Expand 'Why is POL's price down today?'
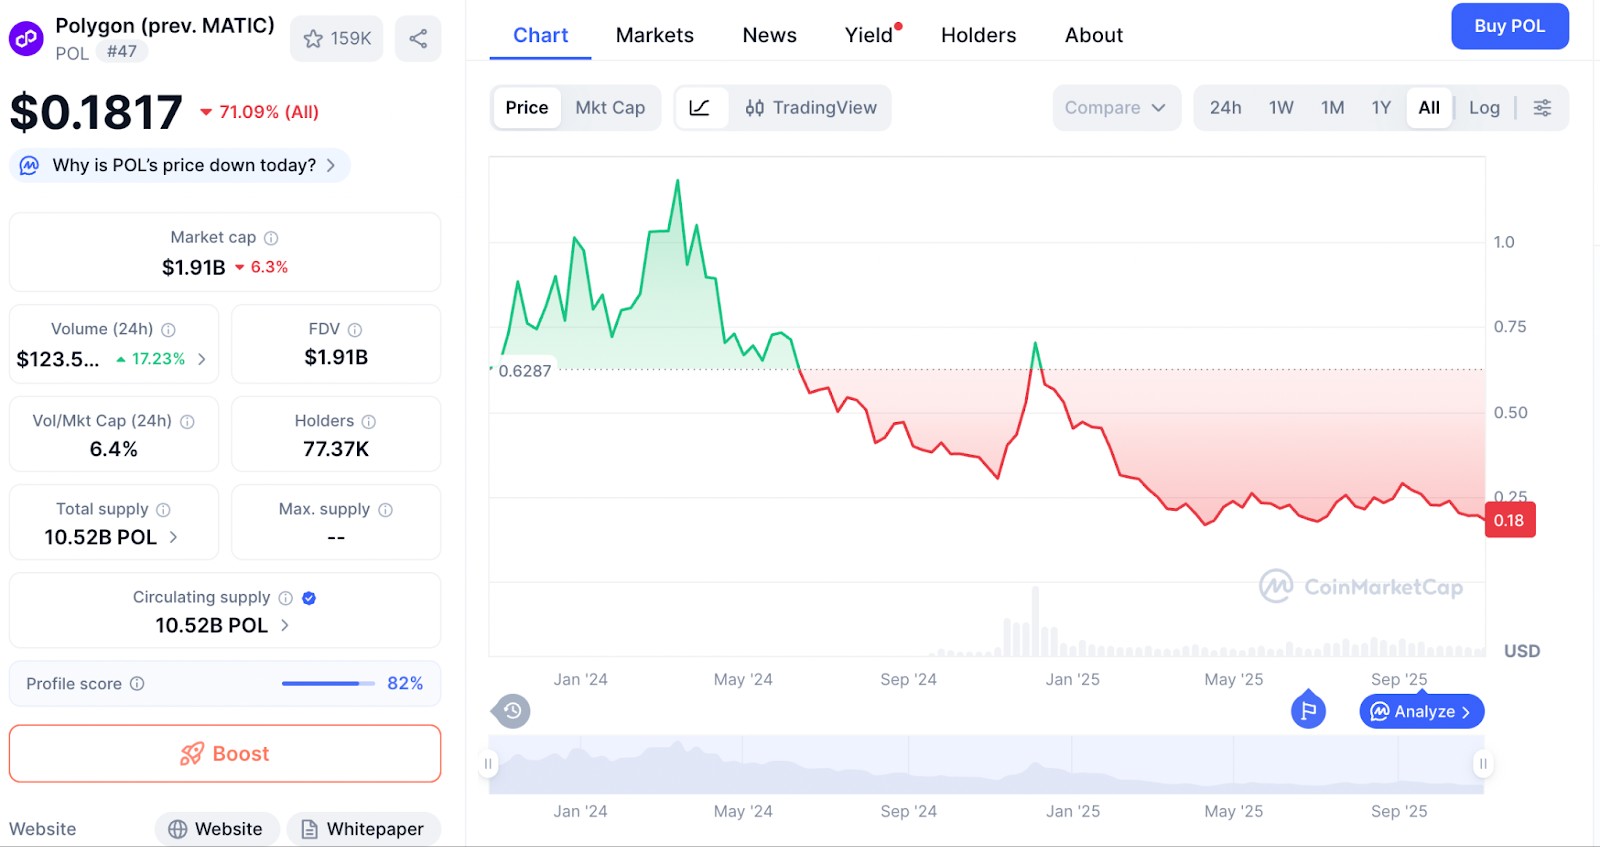 coord(180,166)
